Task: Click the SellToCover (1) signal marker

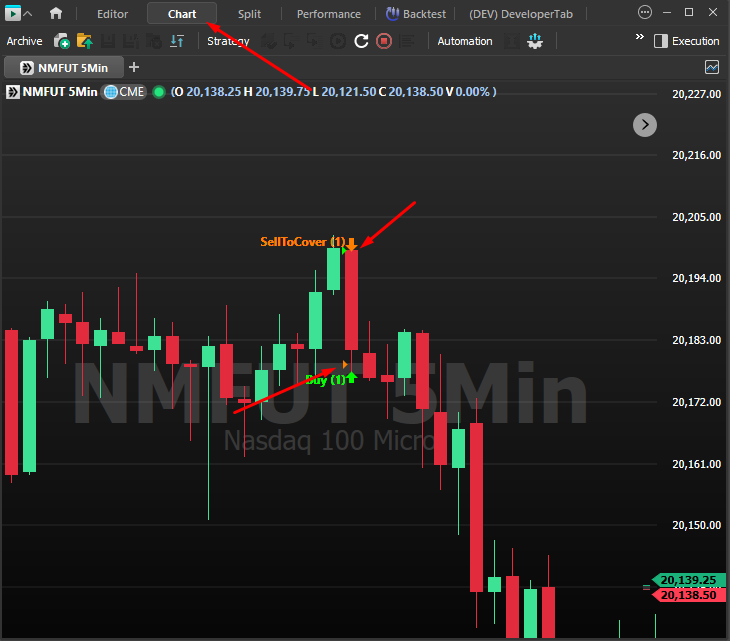Action: (302, 242)
